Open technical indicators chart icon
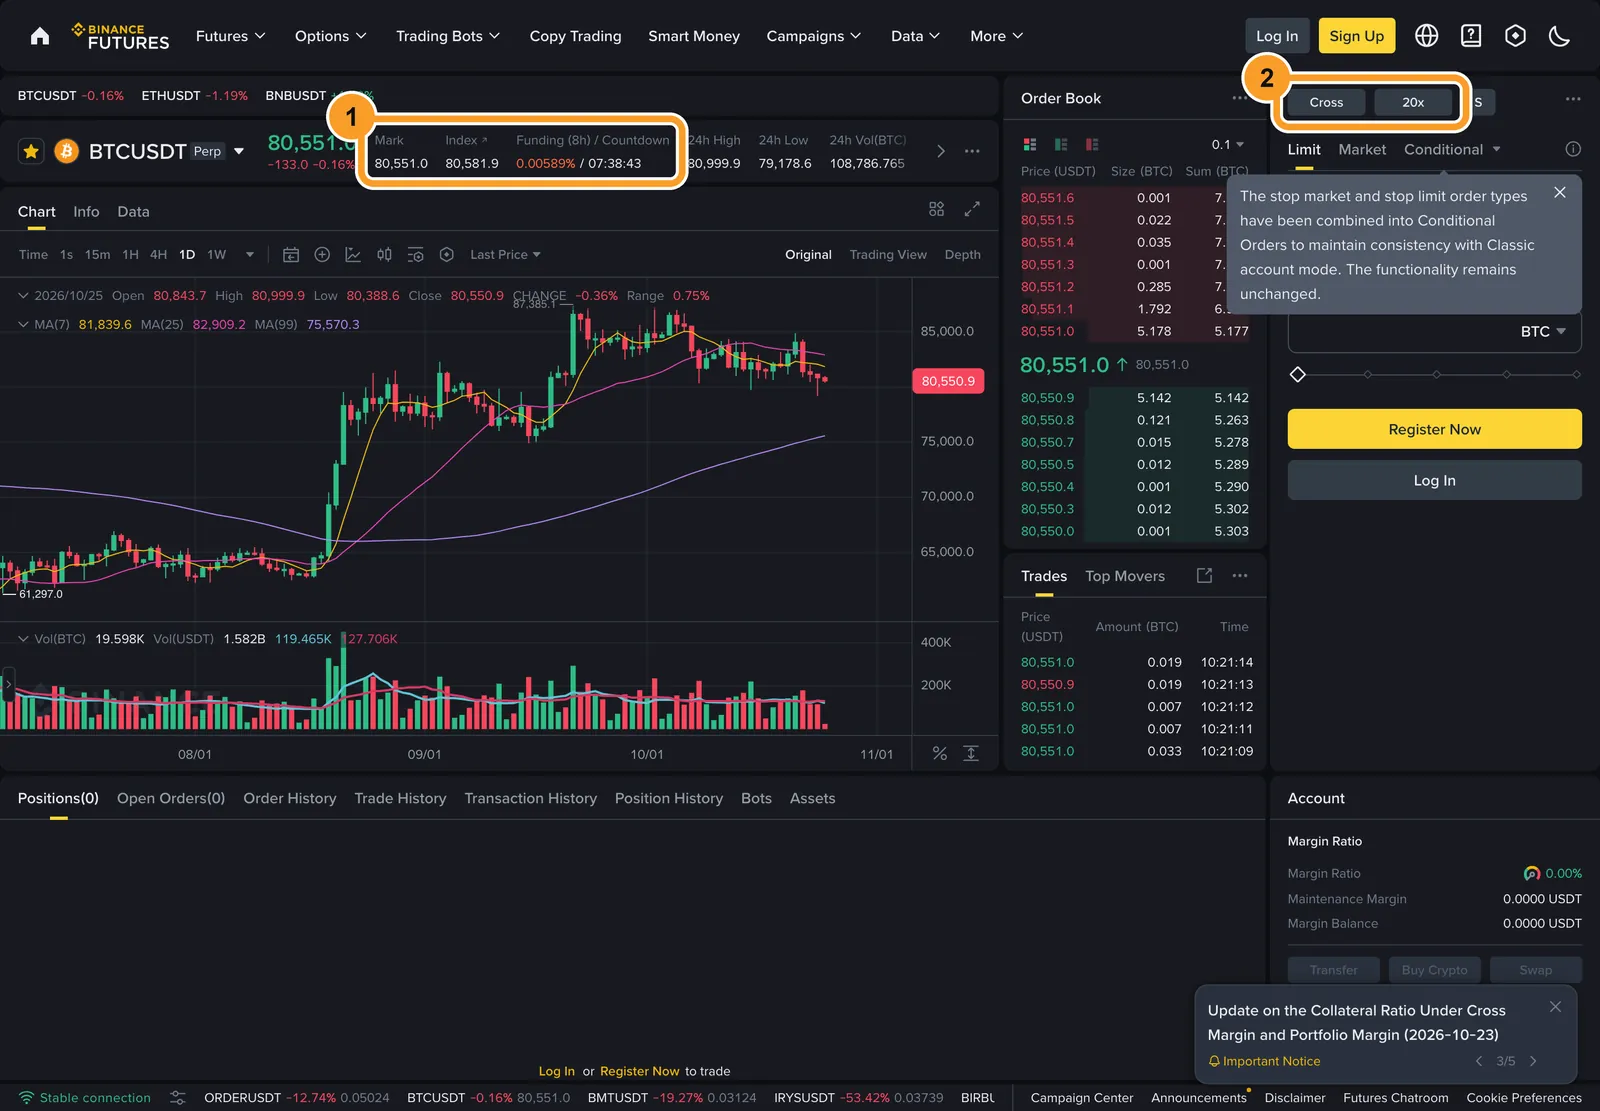 point(353,255)
